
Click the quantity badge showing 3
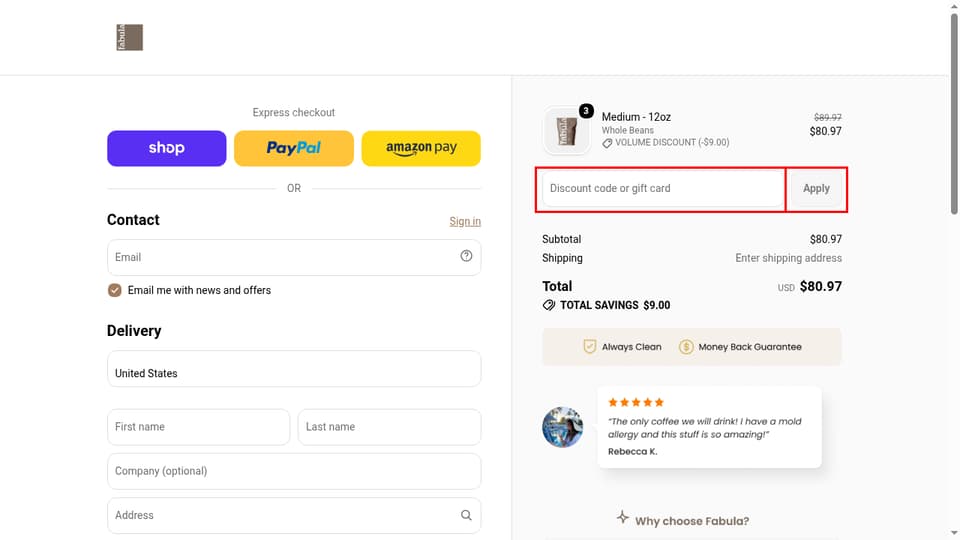pos(586,111)
